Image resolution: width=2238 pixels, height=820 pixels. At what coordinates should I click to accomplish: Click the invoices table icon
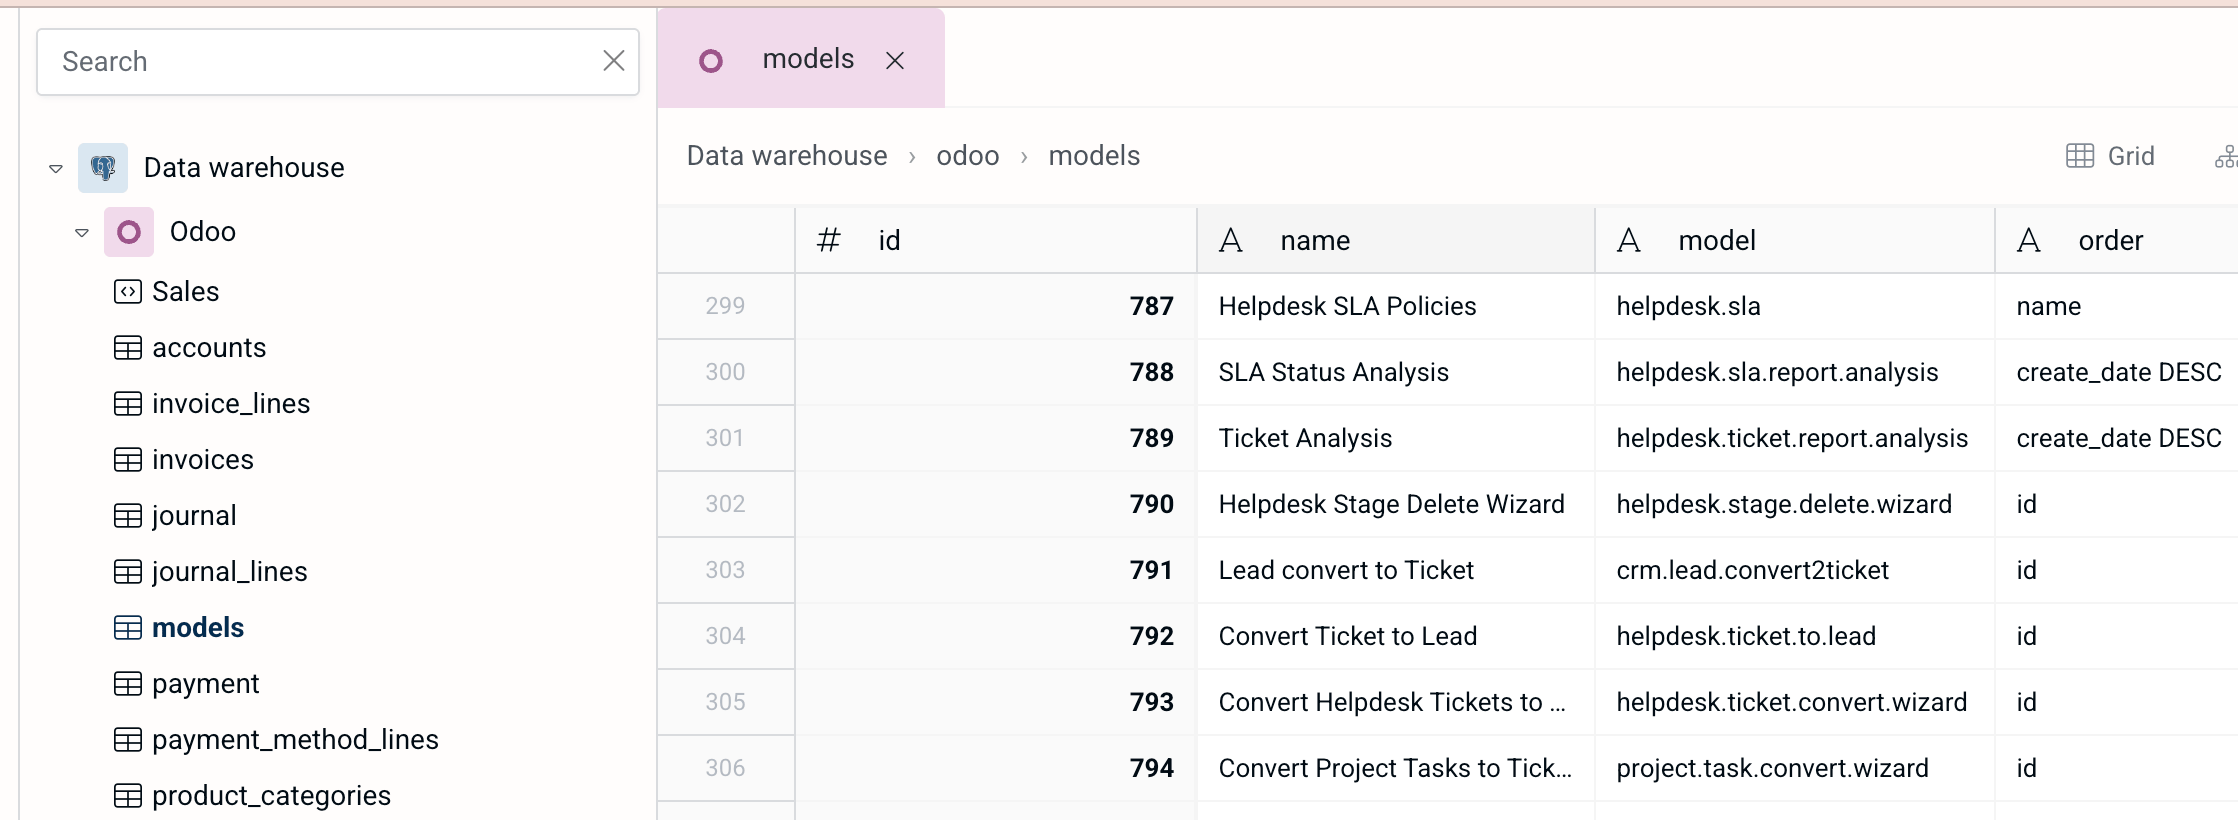(128, 460)
